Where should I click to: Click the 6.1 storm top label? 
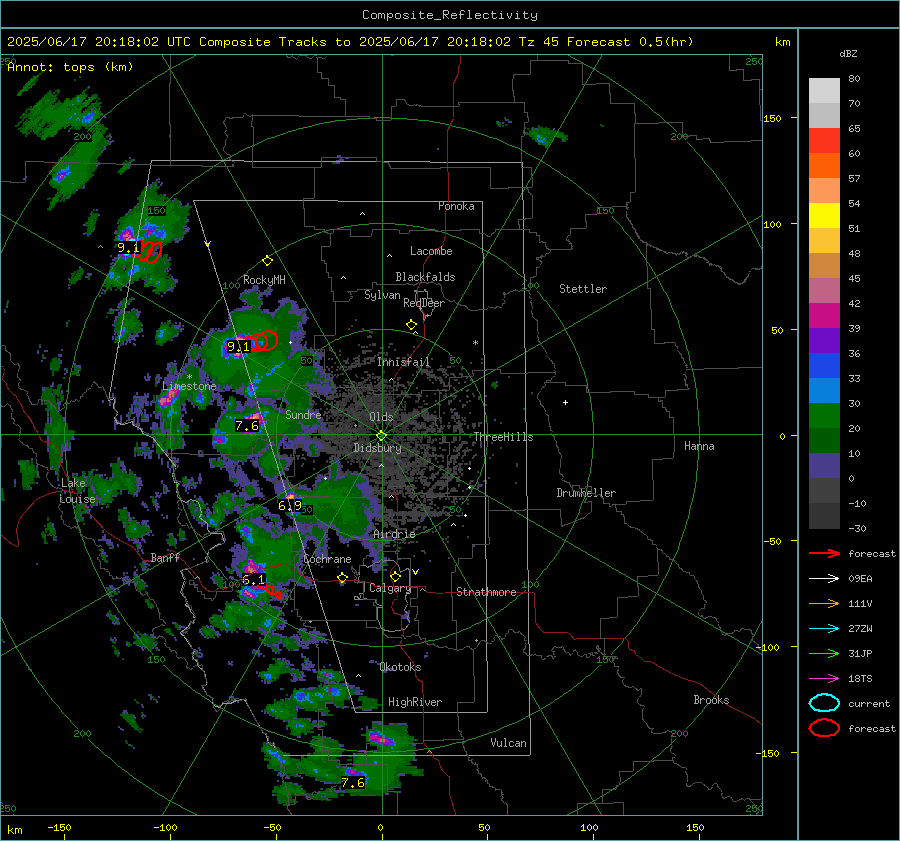pyautogui.click(x=254, y=579)
